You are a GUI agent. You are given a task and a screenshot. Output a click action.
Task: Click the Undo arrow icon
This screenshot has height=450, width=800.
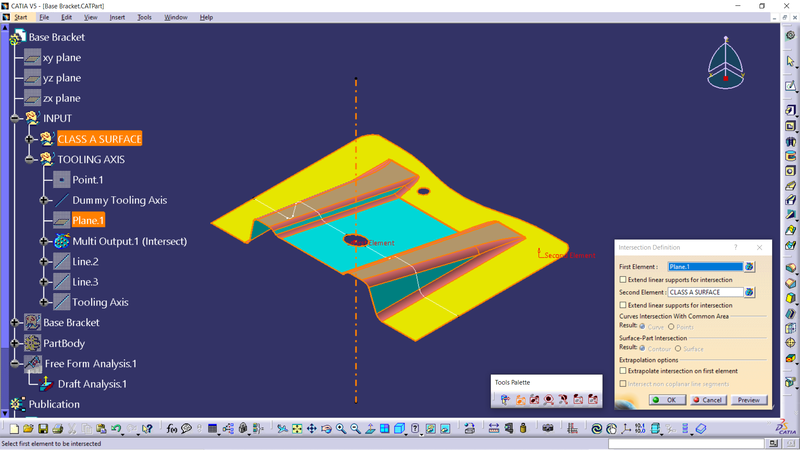coord(116,429)
